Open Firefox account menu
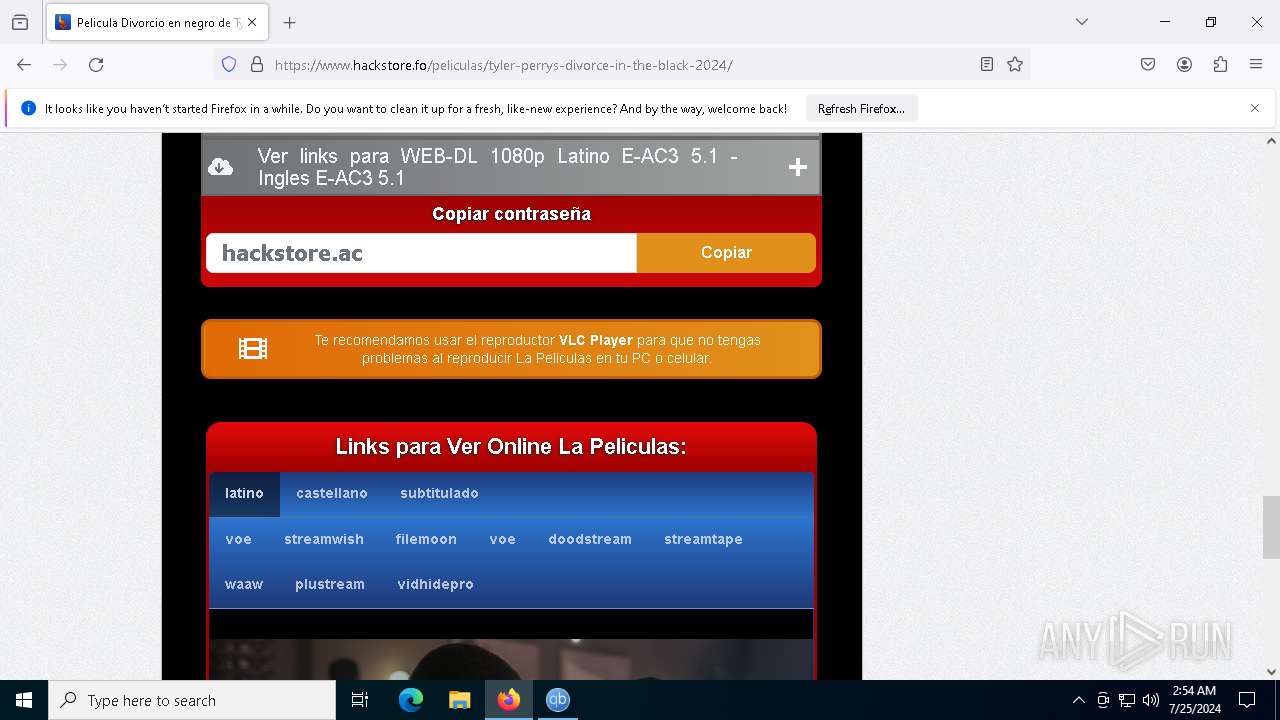The height and width of the screenshot is (720, 1280). click(1184, 65)
